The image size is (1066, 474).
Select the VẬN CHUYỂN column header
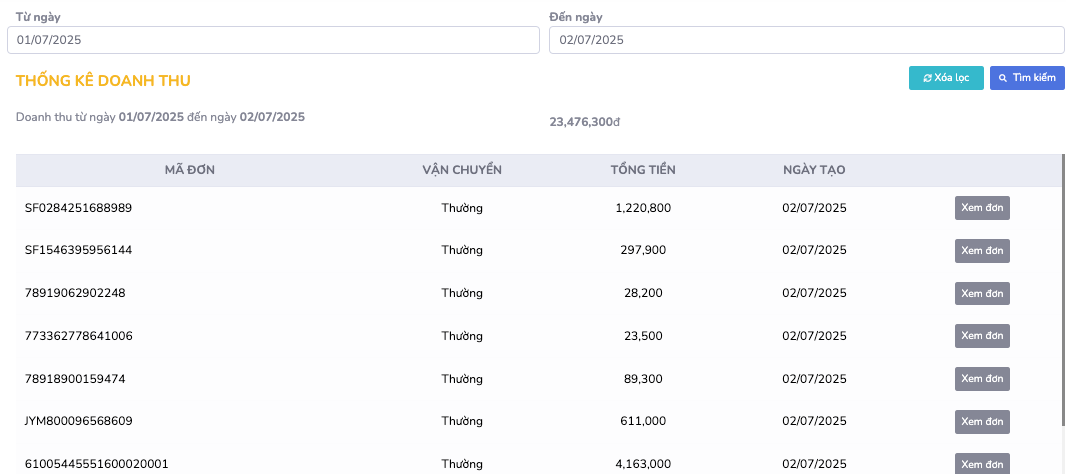[x=462, y=170]
